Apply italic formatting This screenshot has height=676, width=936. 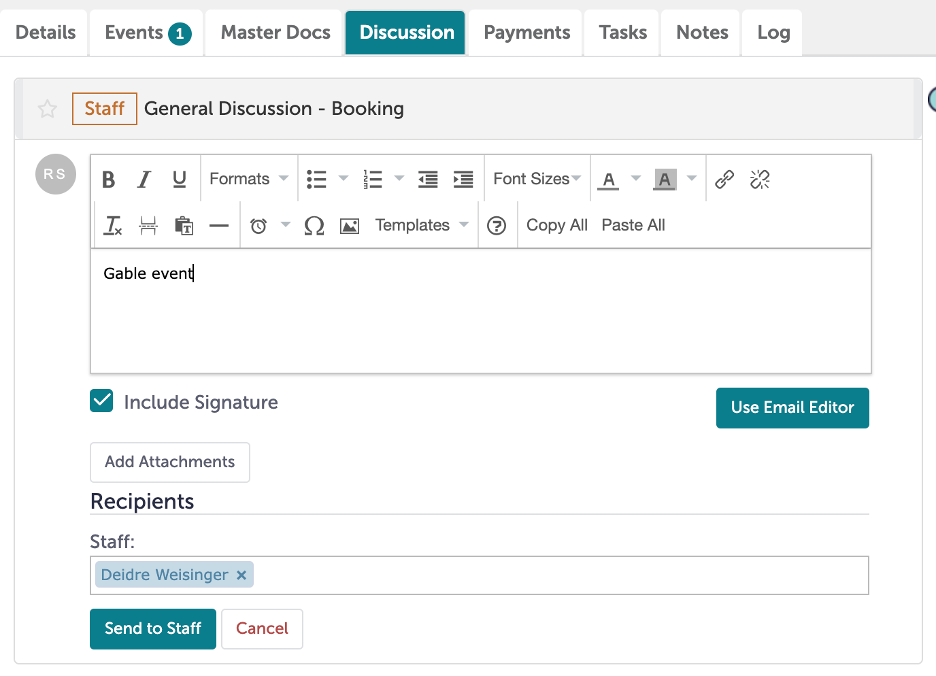tap(144, 179)
